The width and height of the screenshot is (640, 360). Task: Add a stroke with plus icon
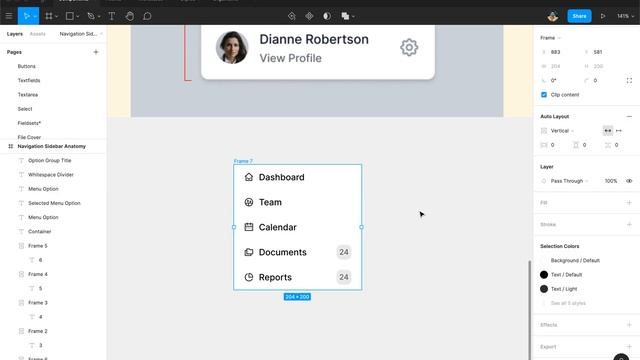(x=629, y=224)
